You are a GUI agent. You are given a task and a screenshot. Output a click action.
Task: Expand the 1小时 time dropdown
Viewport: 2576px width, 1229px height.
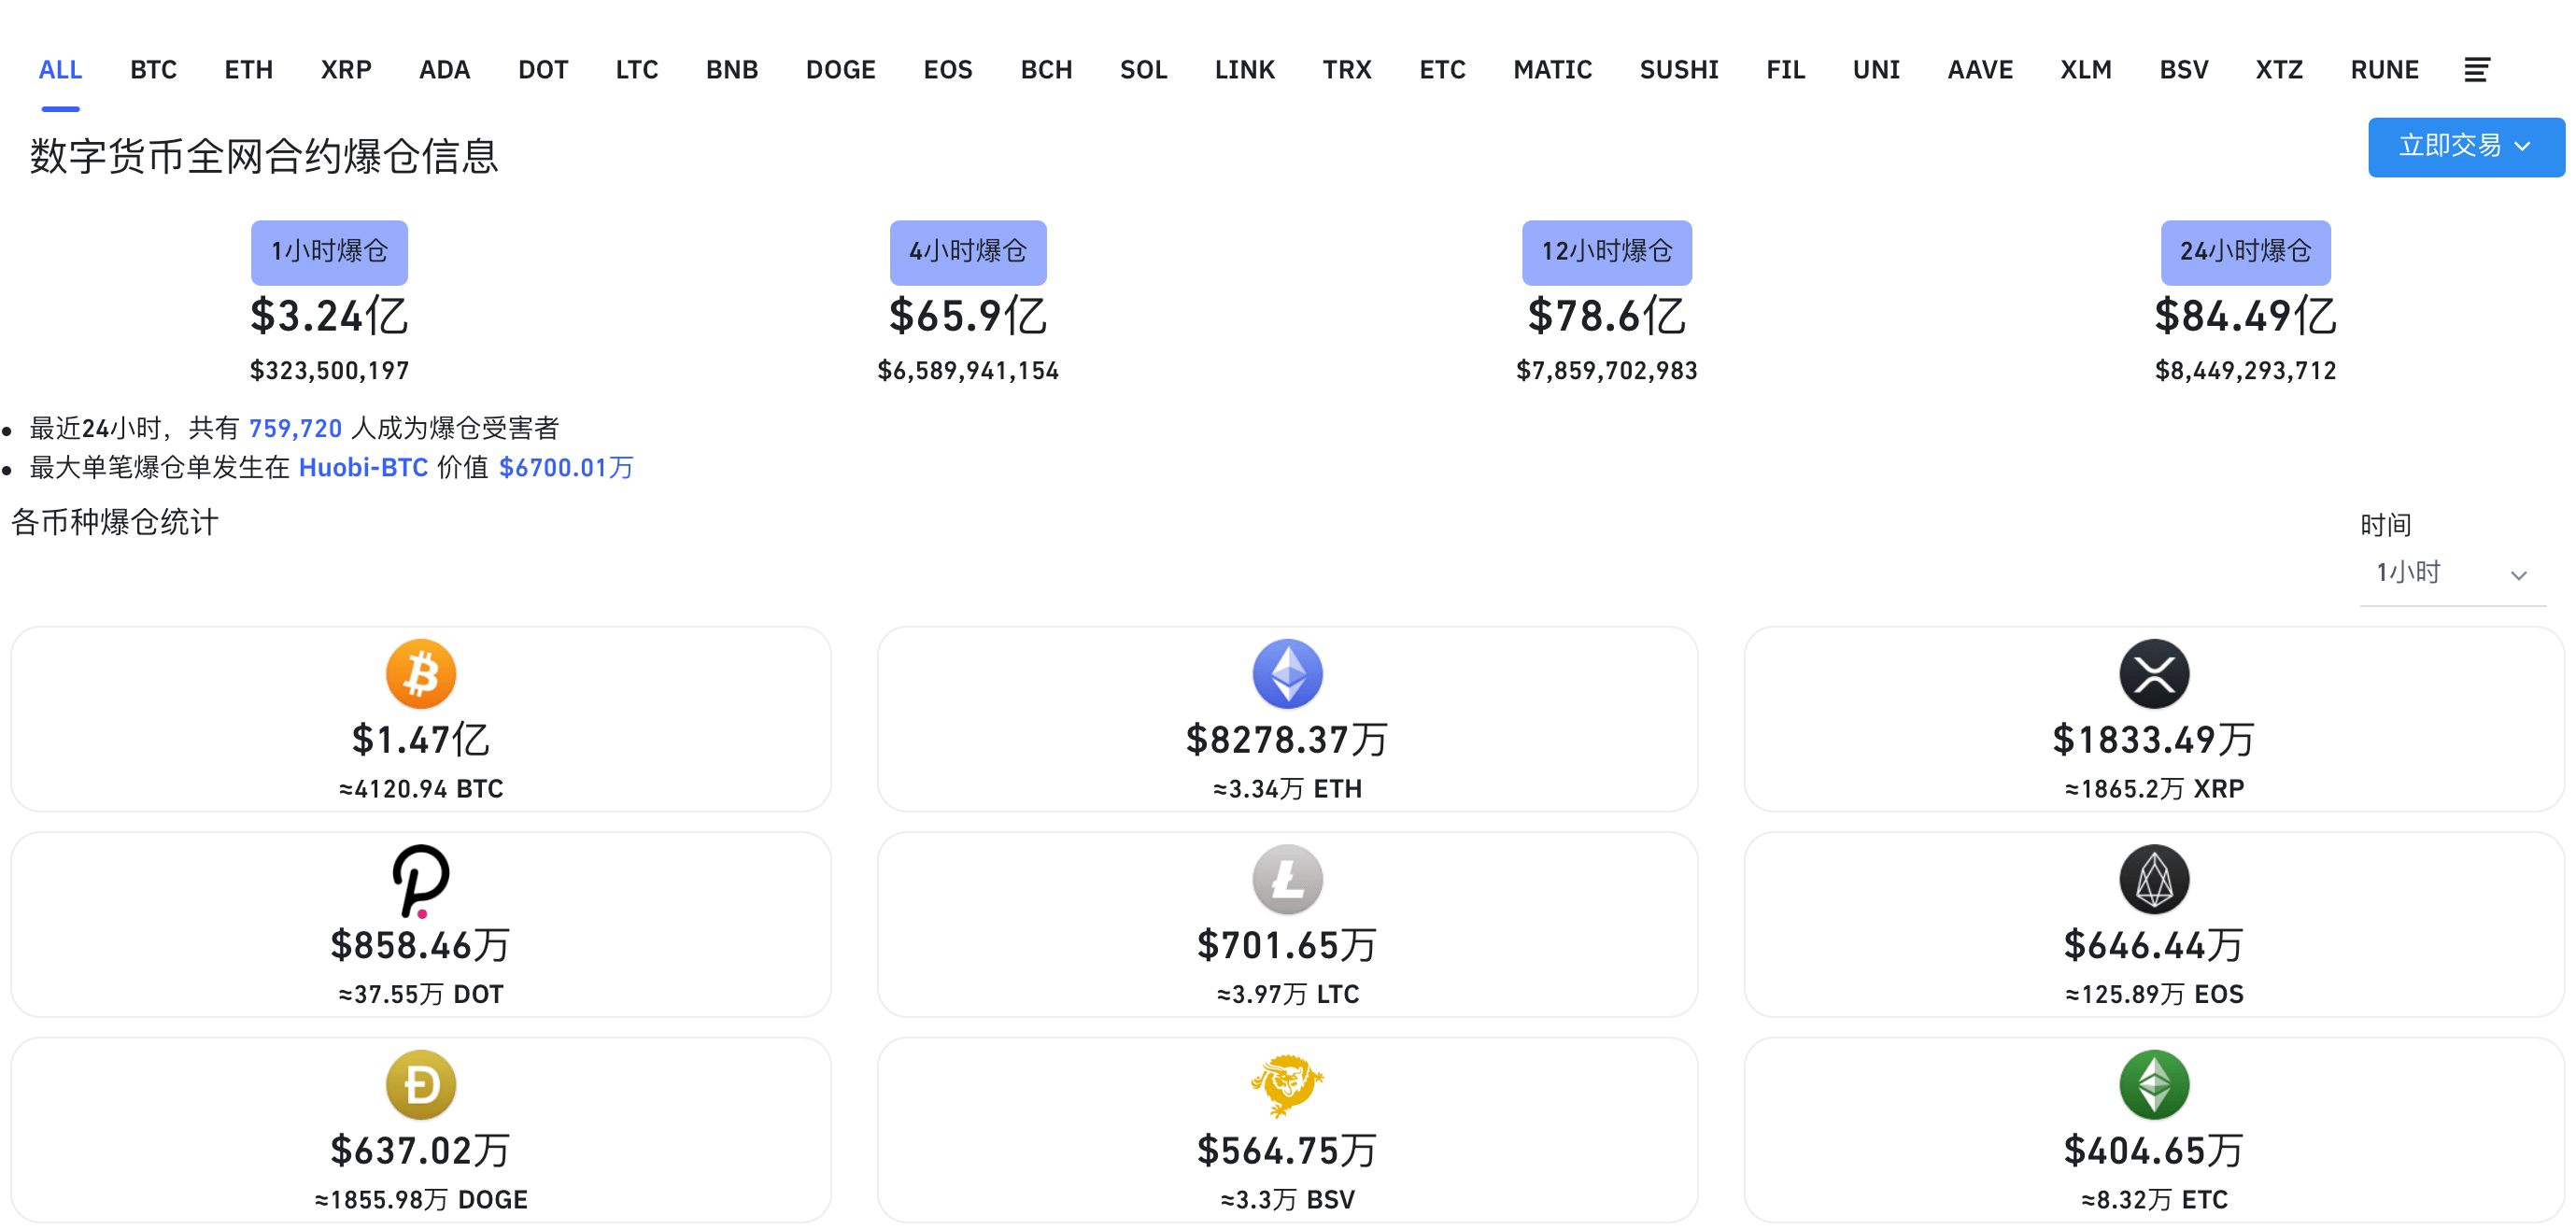[2450, 573]
